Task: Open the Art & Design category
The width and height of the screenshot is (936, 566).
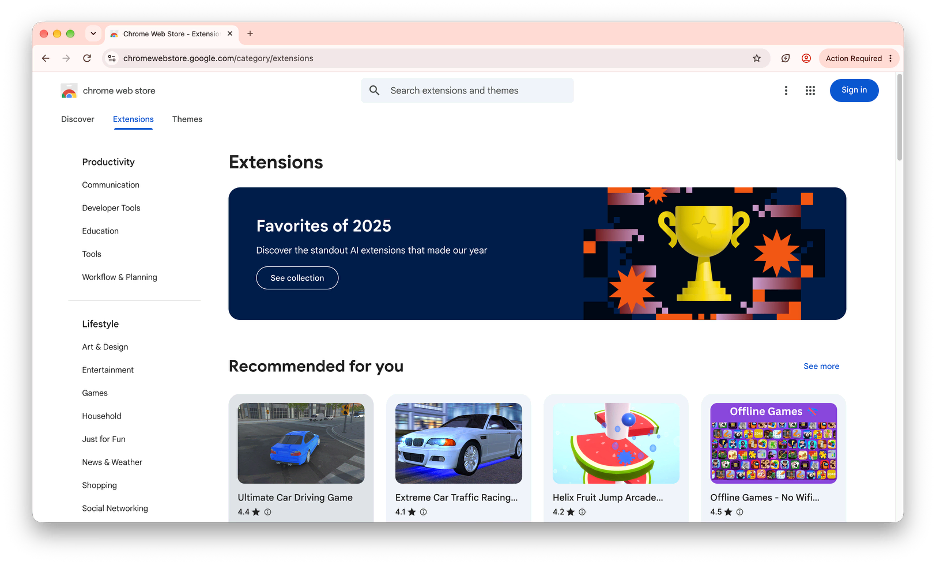Action: (105, 347)
